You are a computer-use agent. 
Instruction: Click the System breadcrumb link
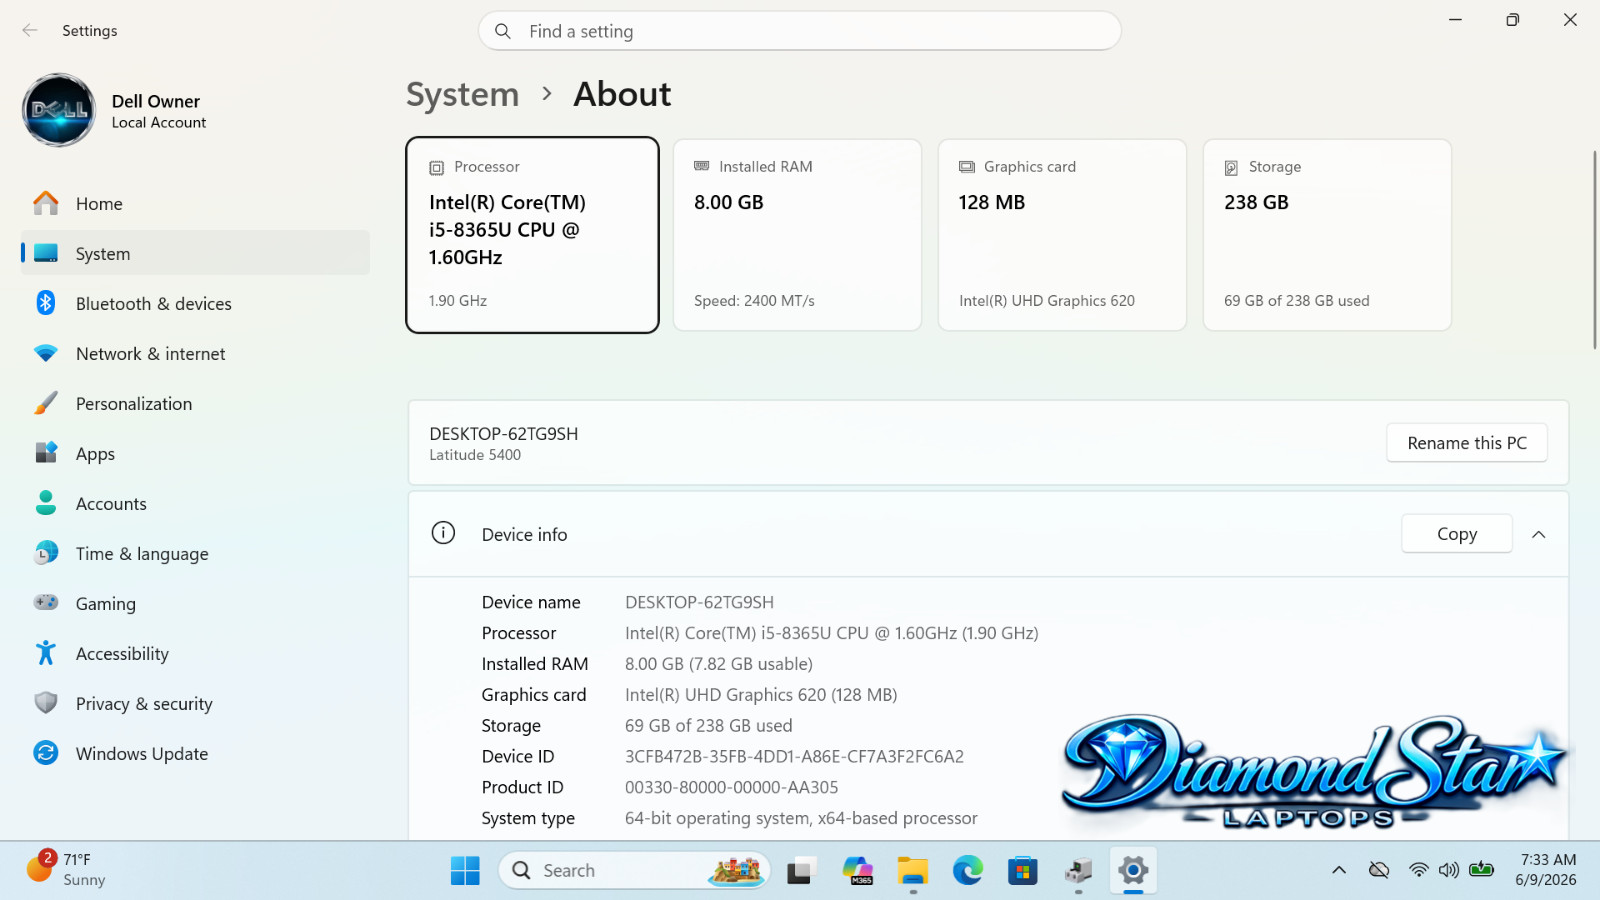coord(463,94)
